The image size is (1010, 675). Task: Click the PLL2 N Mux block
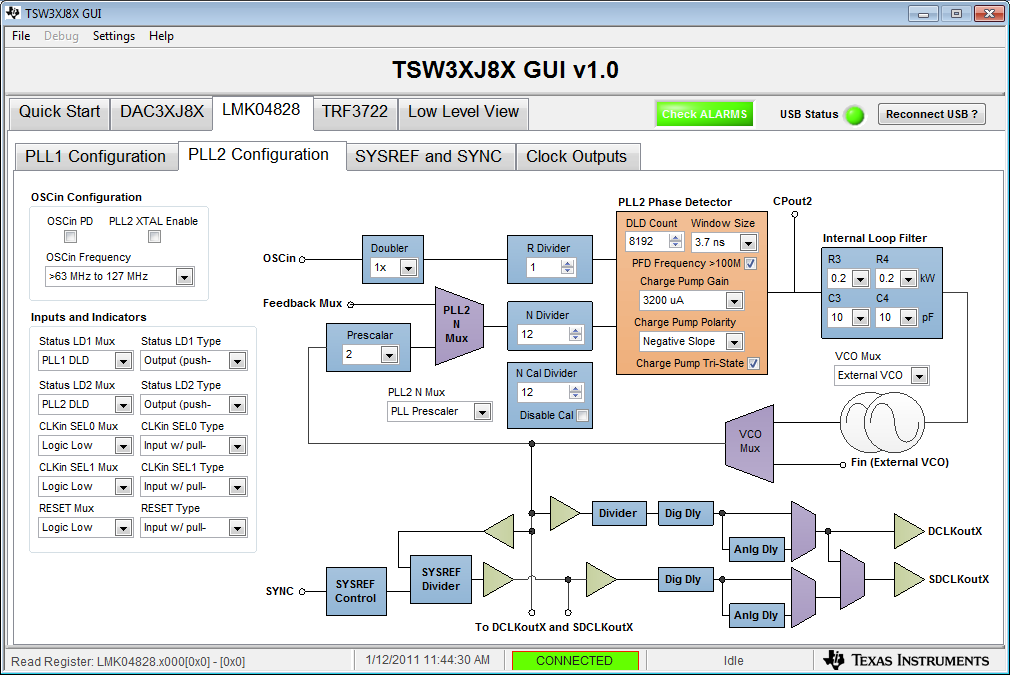(x=459, y=326)
